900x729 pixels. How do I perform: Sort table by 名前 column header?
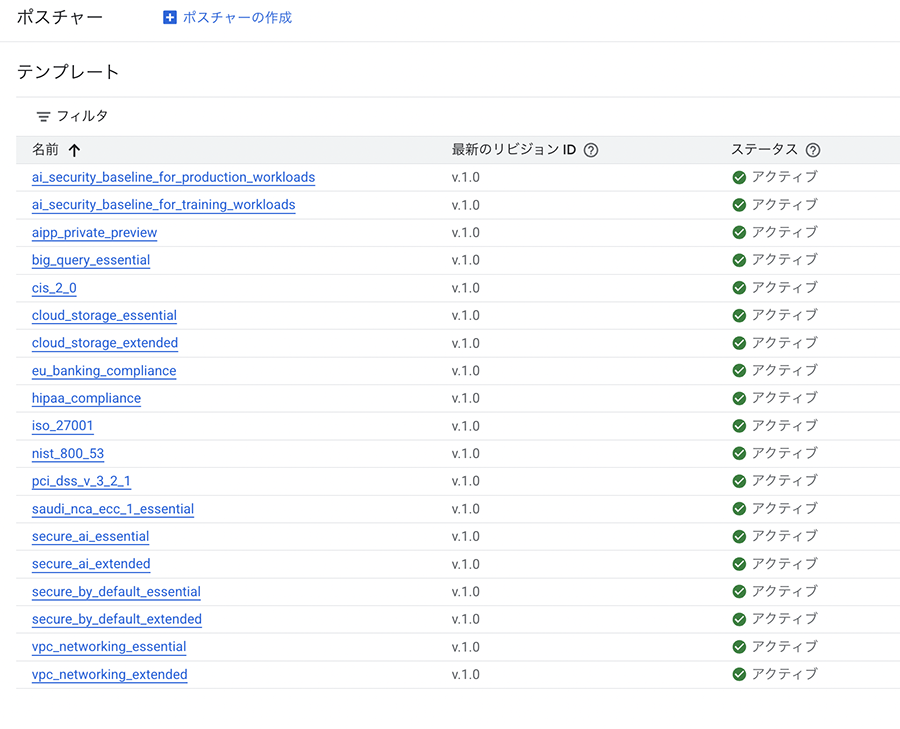tap(45, 150)
